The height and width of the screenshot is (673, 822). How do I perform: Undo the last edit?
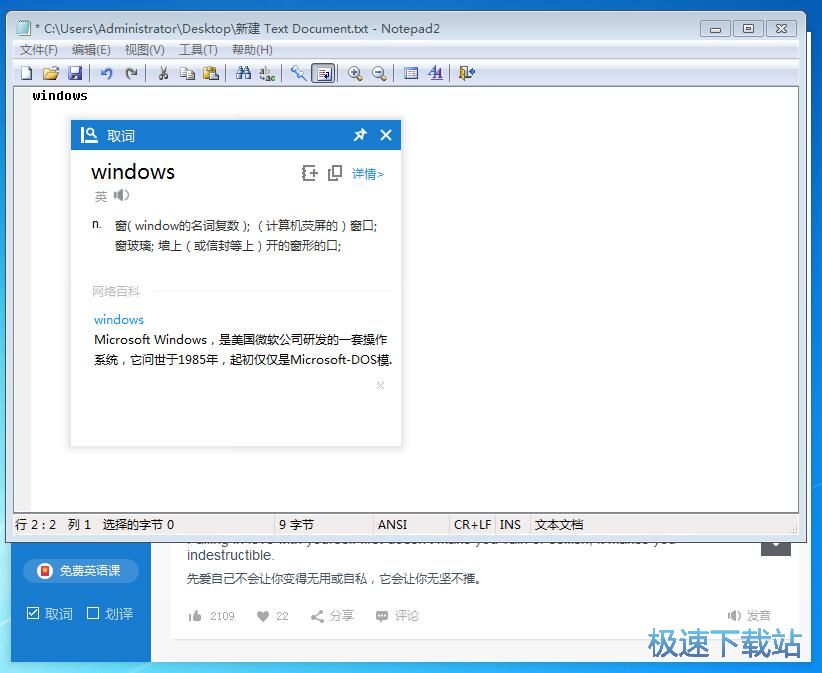106,73
